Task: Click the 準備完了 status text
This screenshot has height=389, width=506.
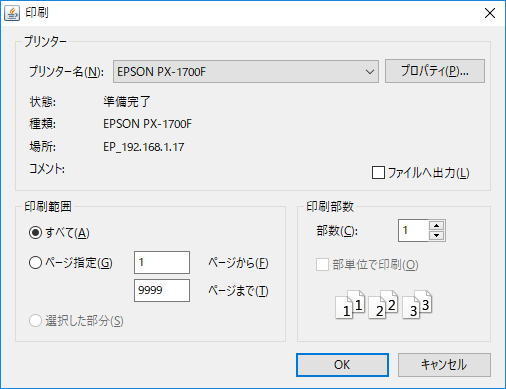Action: coord(127,102)
